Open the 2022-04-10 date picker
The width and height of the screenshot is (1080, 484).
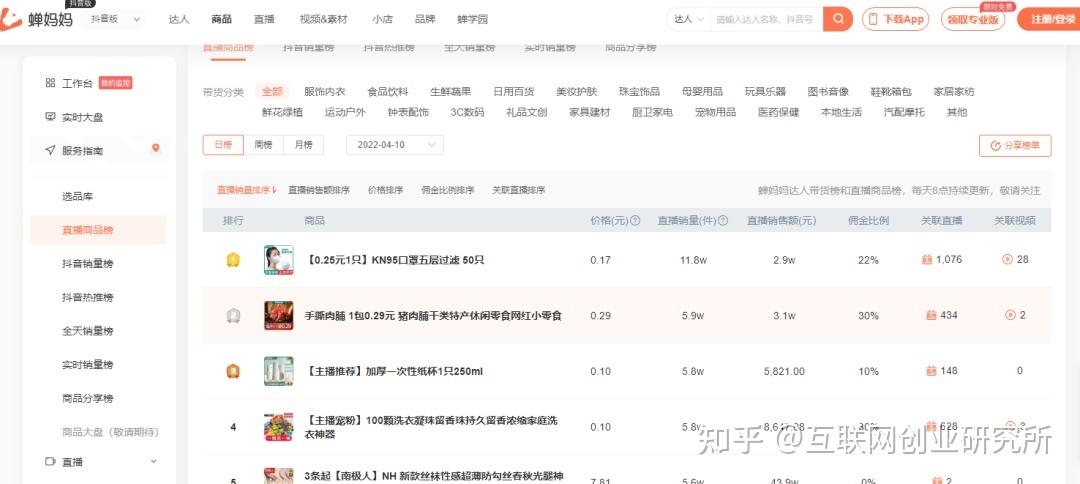pos(395,145)
